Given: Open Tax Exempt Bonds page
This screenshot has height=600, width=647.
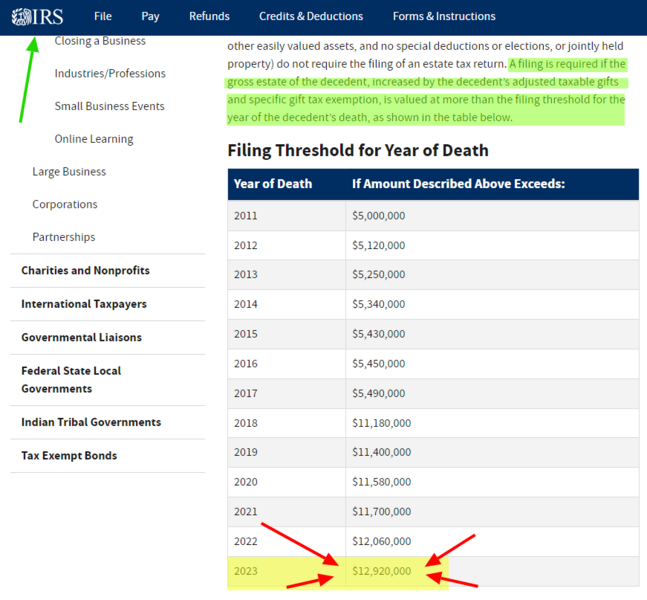Looking at the screenshot, I should (69, 456).
